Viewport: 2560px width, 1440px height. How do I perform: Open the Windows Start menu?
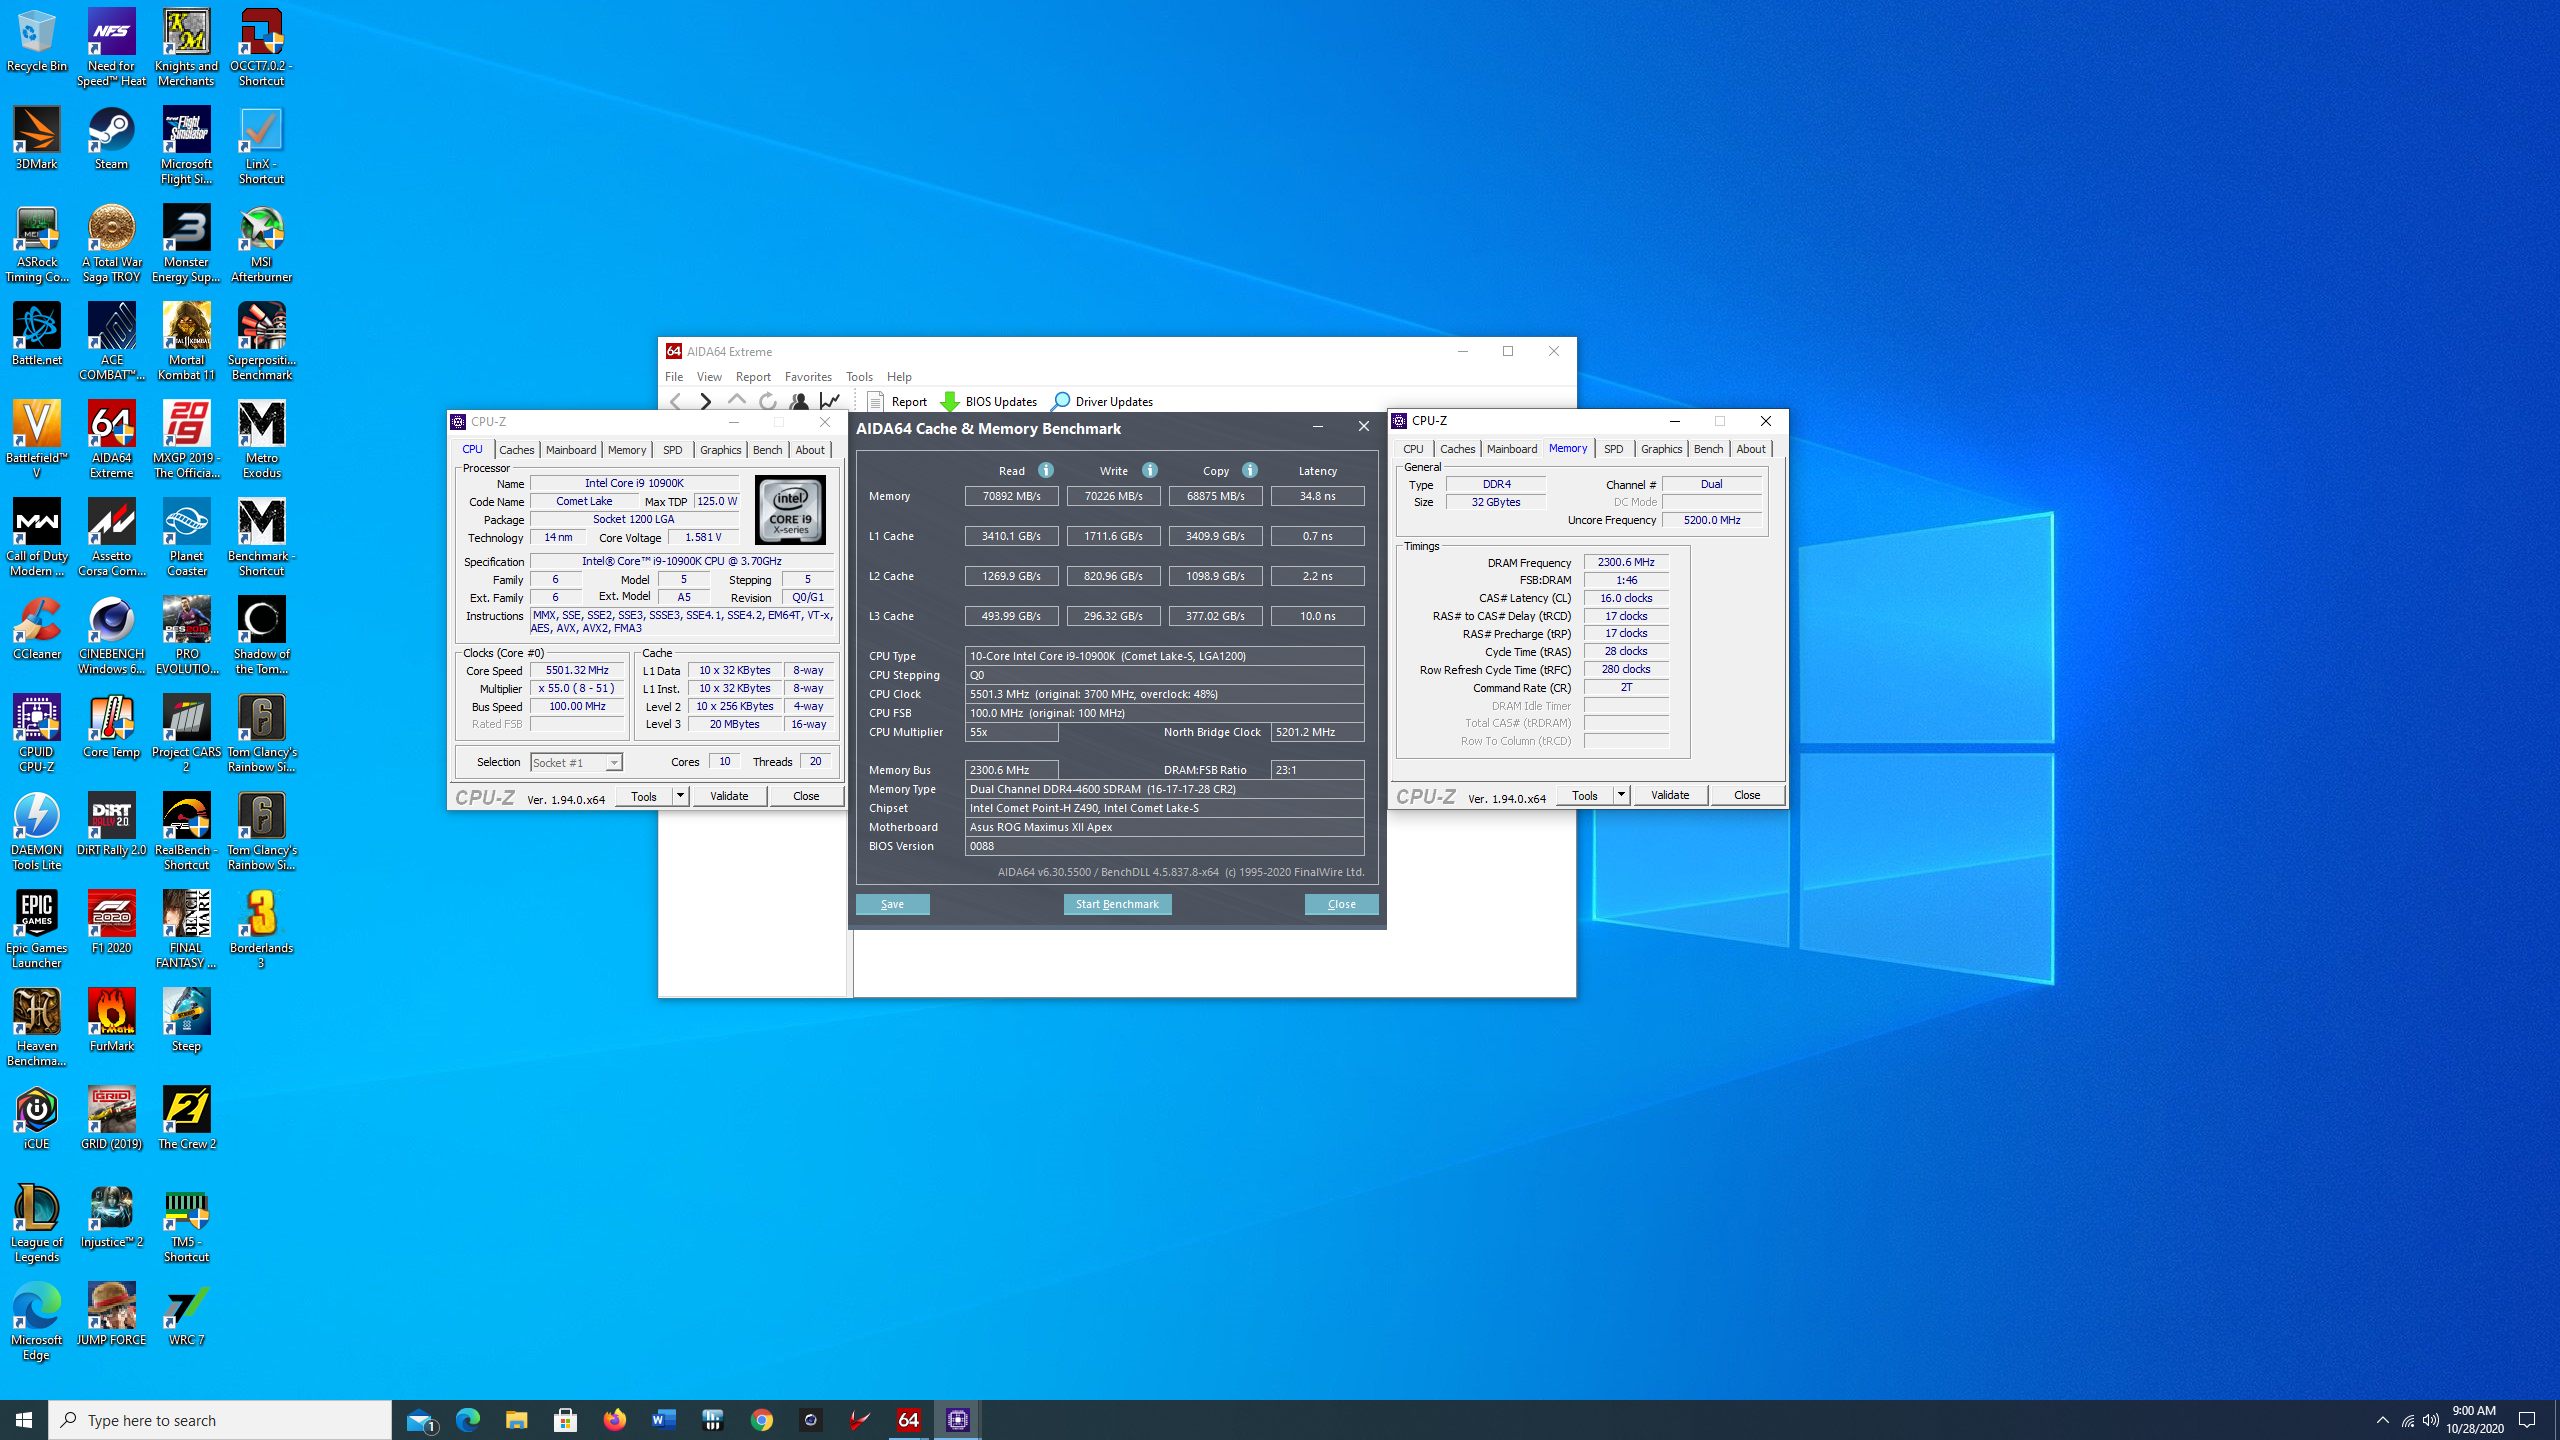click(24, 1420)
